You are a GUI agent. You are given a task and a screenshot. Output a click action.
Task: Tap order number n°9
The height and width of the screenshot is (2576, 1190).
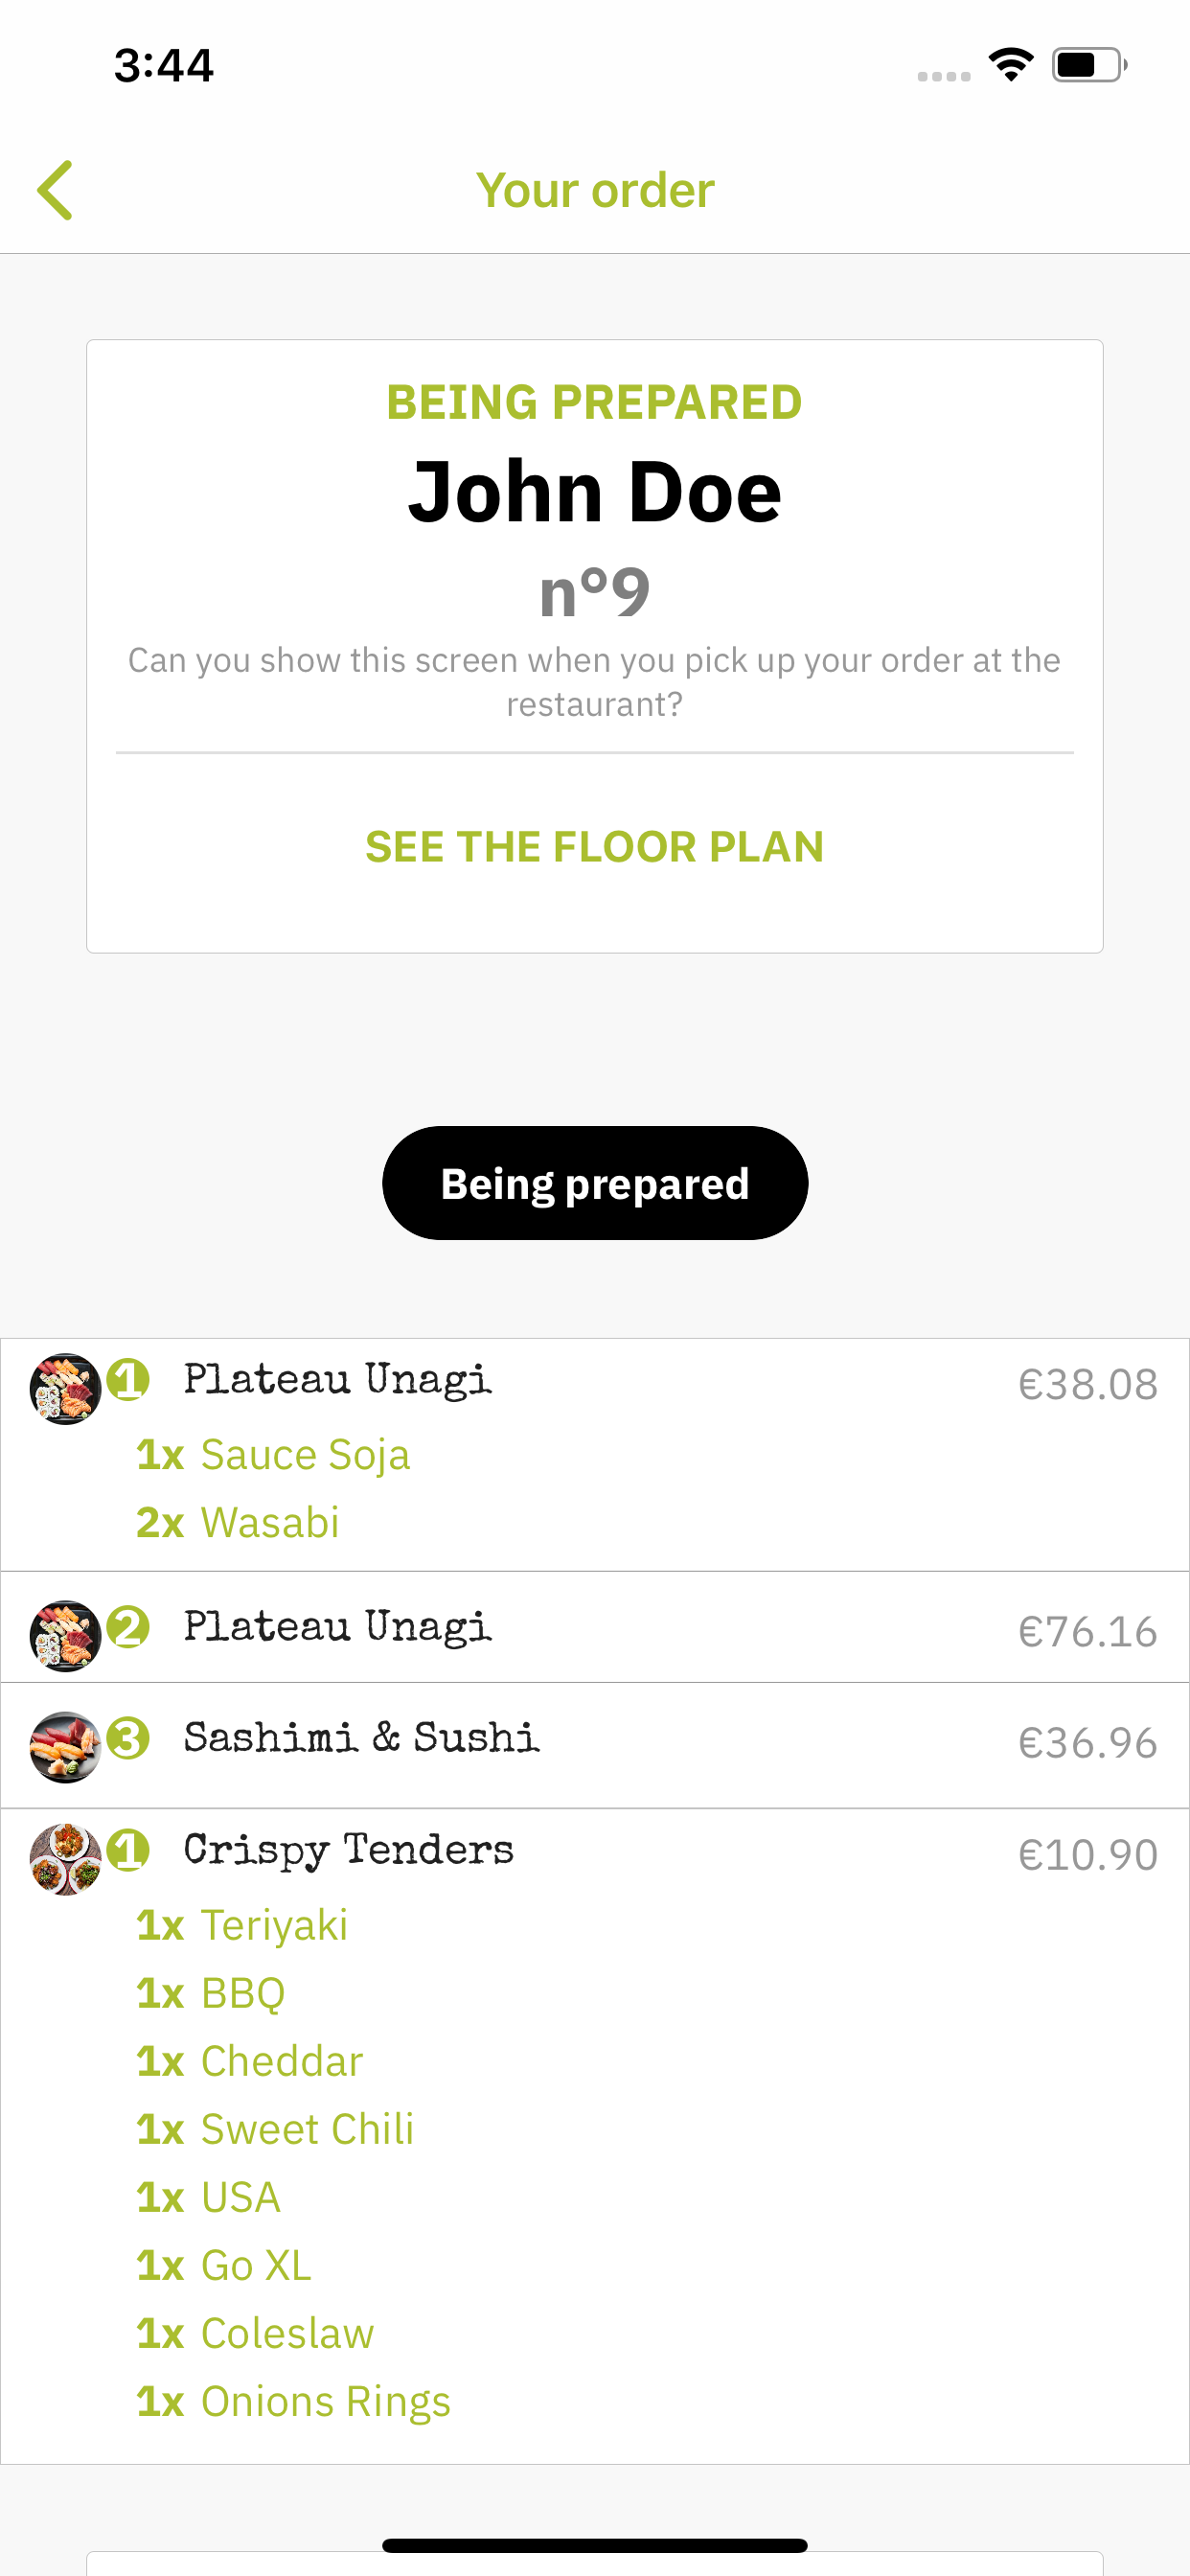click(594, 592)
